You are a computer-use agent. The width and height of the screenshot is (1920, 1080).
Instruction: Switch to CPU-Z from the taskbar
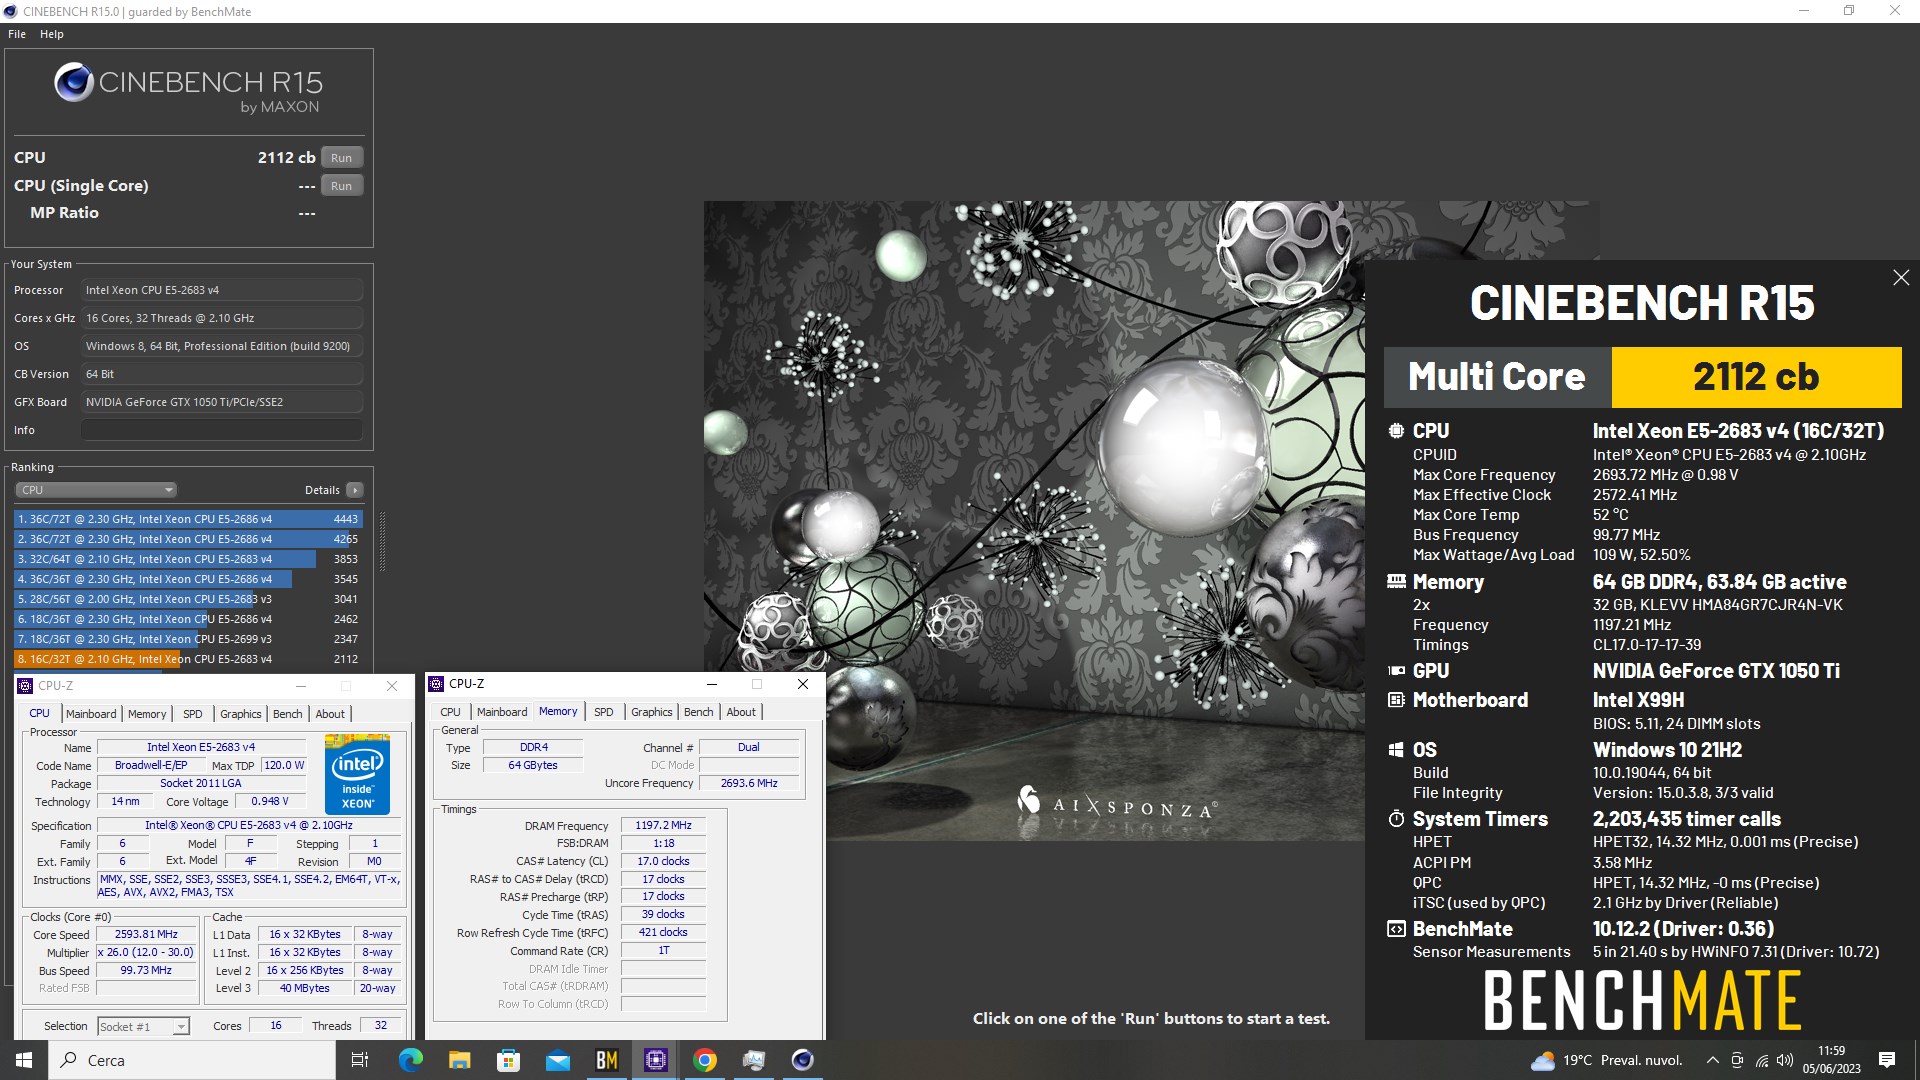[x=655, y=1060]
